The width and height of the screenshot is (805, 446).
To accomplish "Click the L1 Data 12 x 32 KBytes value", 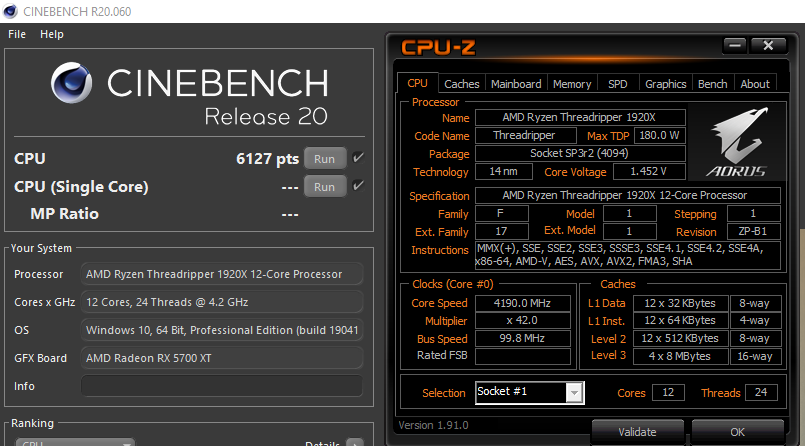I will pyautogui.click(x=680, y=303).
